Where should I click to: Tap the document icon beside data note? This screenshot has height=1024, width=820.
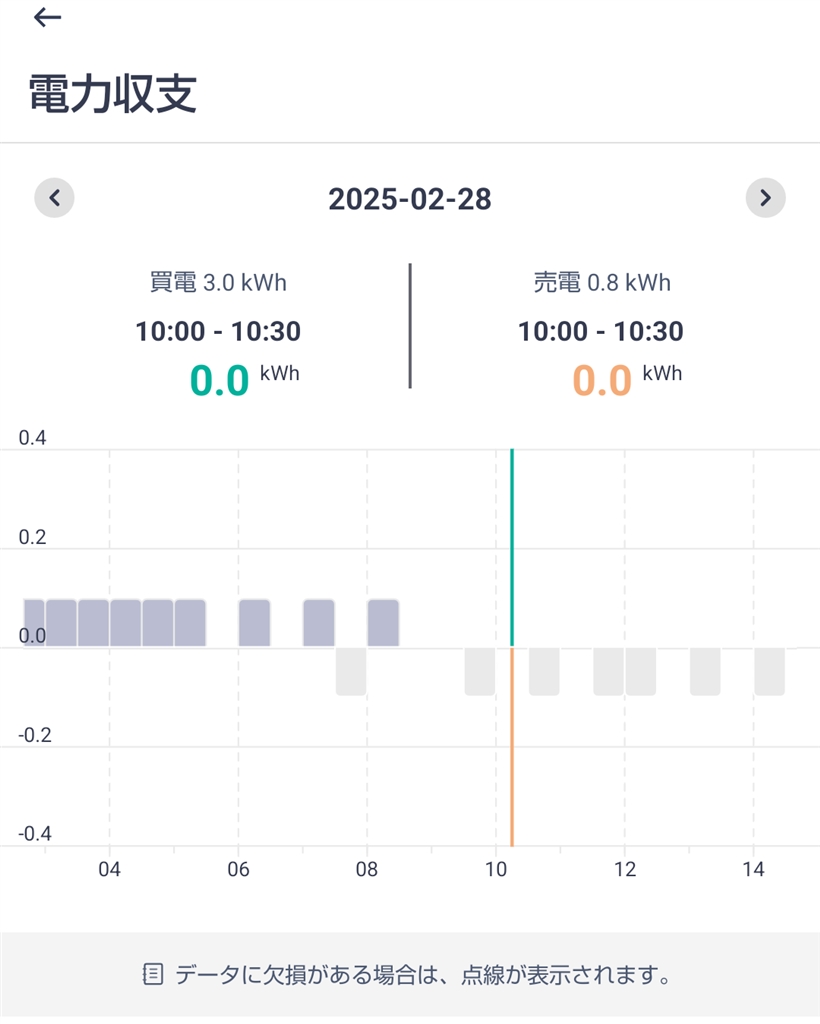[153, 974]
